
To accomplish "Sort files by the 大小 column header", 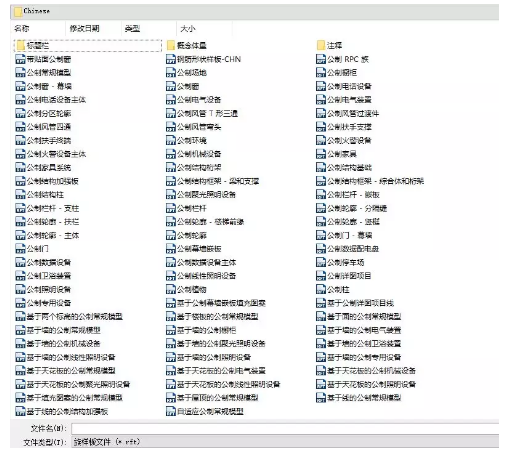I will (188, 29).
